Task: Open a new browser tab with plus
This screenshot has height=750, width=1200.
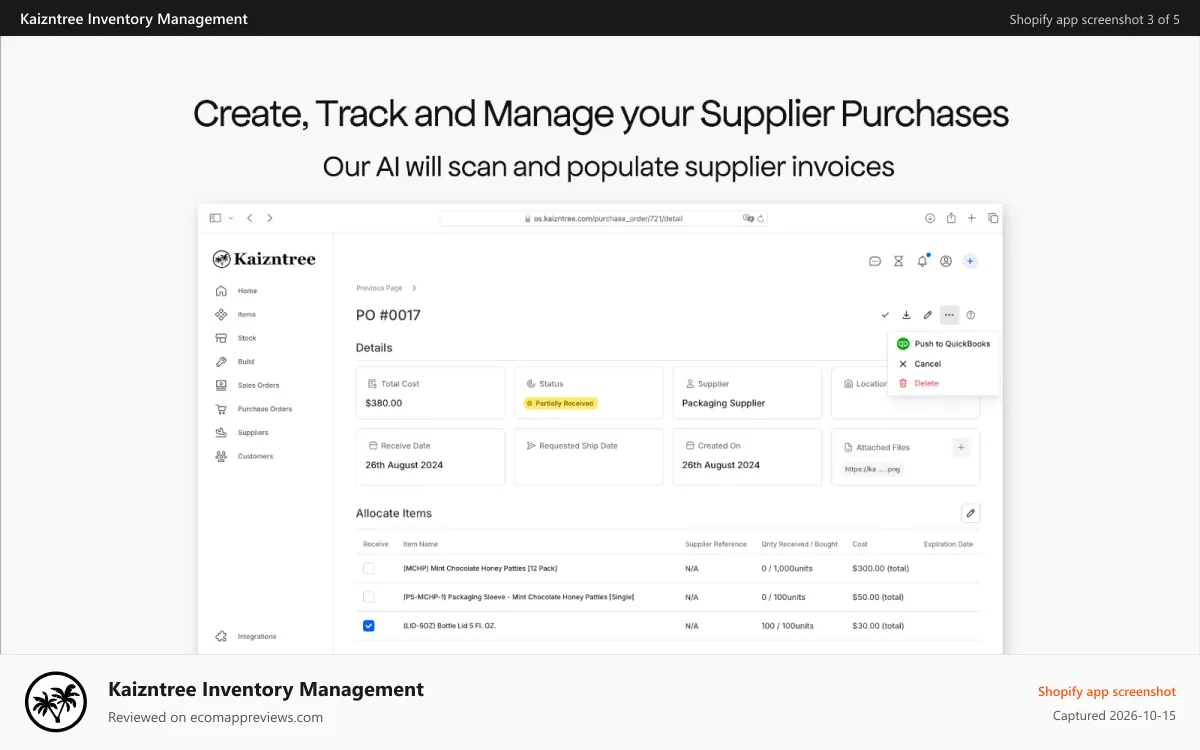Action: (971, 218)
